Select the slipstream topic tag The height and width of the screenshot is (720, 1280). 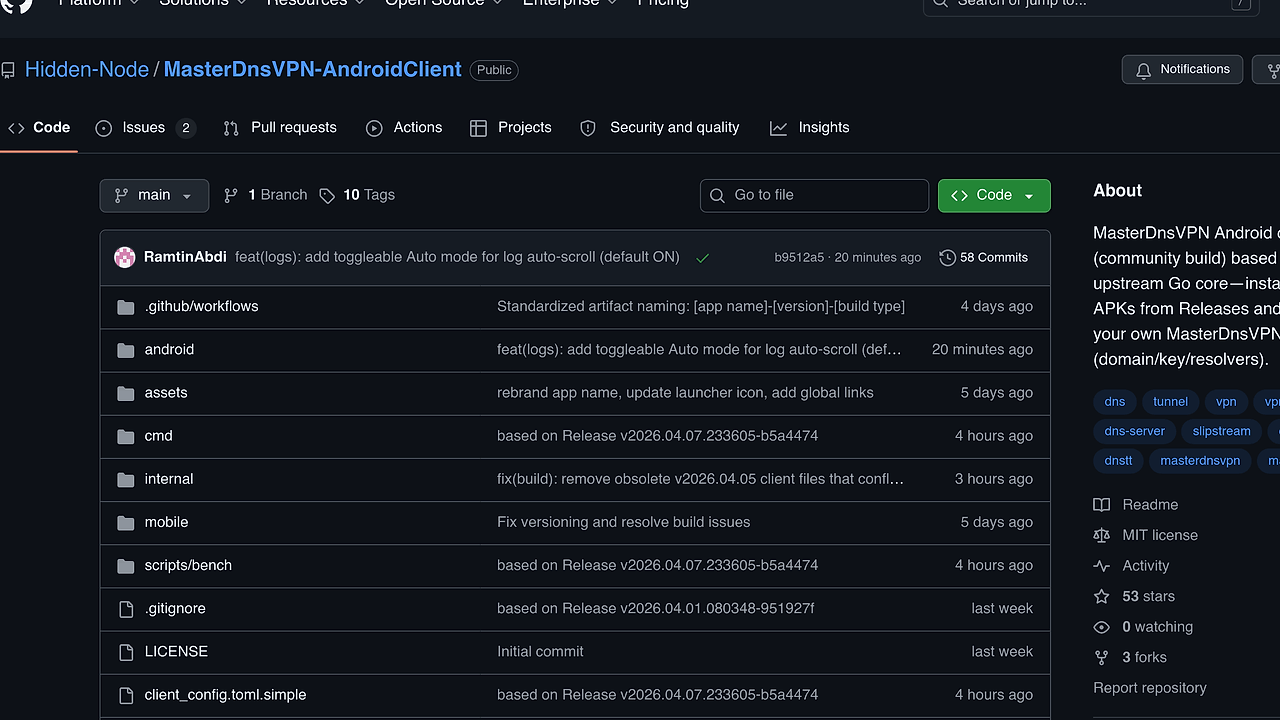1222,431
